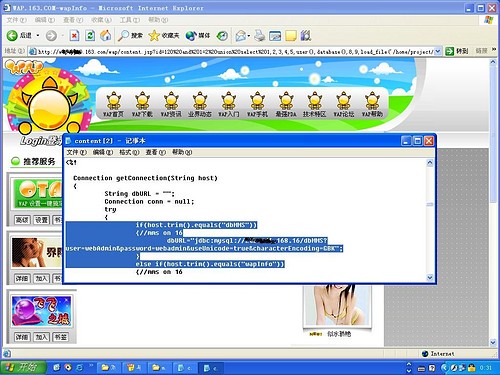Open 技术特区 nav icon
Image resolution: width=500 pixels, height=375 pixels.
315,104
